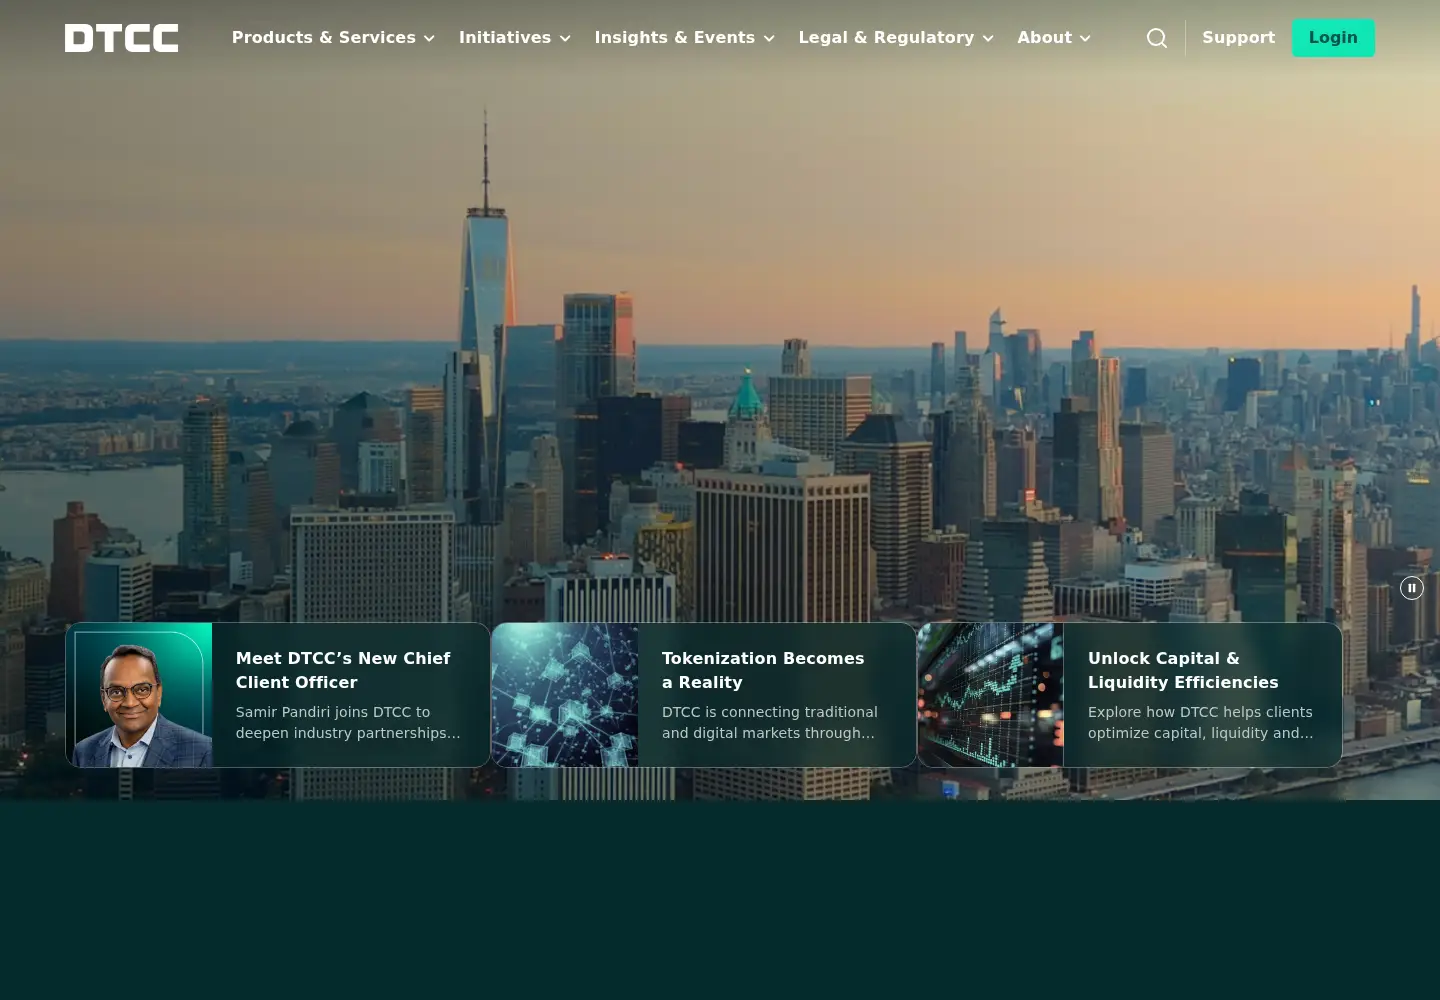1440x1000 pixels.
Task: Expand the About chevron
Action: 1085,38
